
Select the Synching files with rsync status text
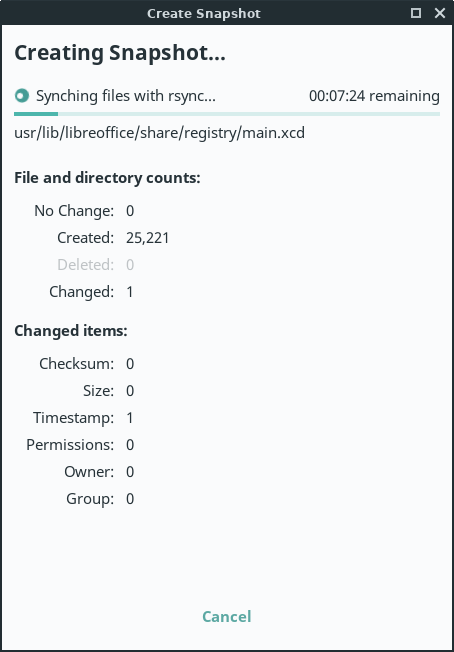tap(126, 96)
